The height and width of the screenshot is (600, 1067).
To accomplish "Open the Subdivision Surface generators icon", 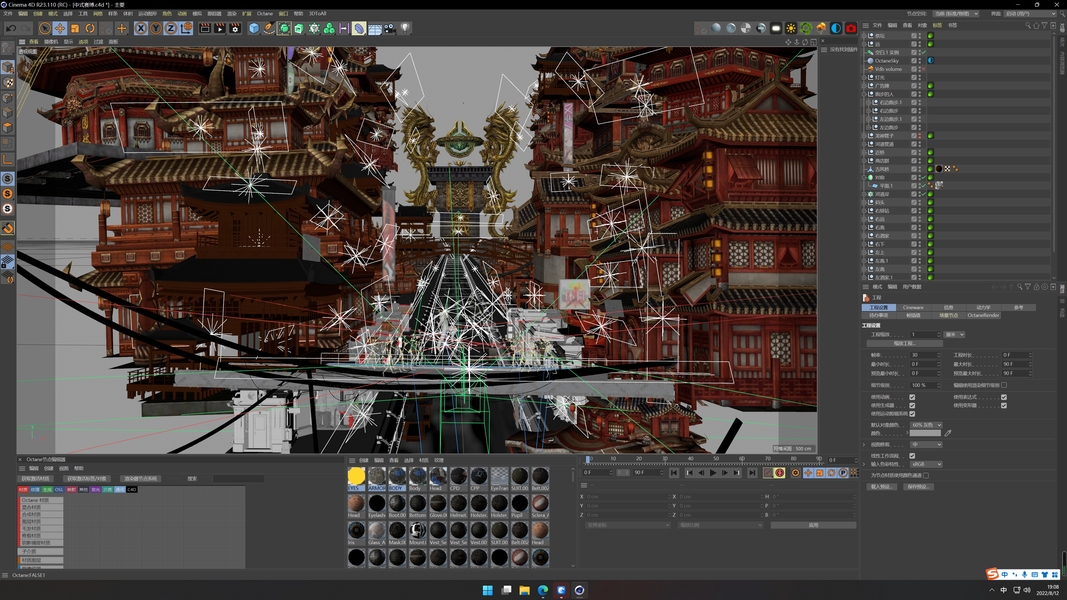I will pos(284,28).
